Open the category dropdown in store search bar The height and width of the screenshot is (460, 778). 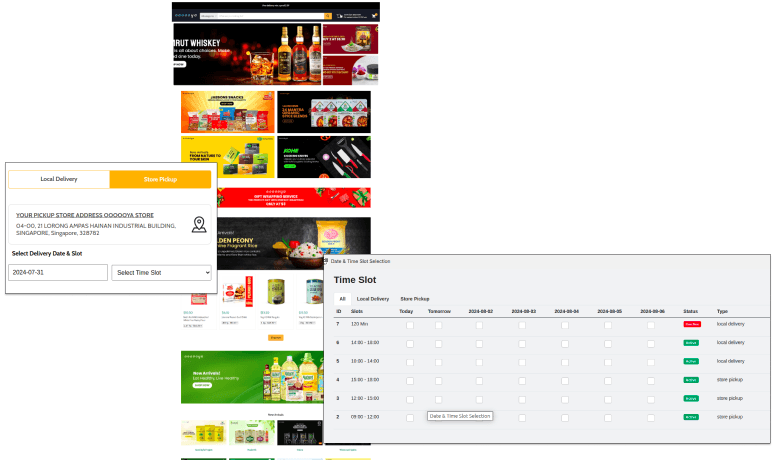pyautogui.click(x=209, y=16)
